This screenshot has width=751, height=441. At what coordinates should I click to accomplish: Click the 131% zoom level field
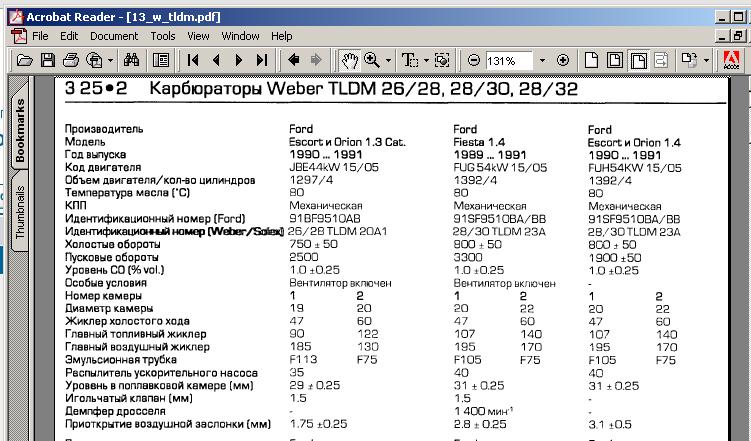[x=509, y=61]
